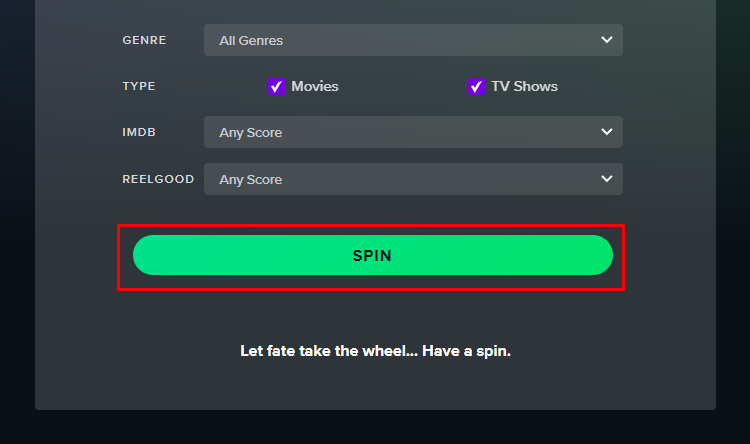
Task: Click 'Any Score' text in the IMDB field
Action: click(251, 133)
